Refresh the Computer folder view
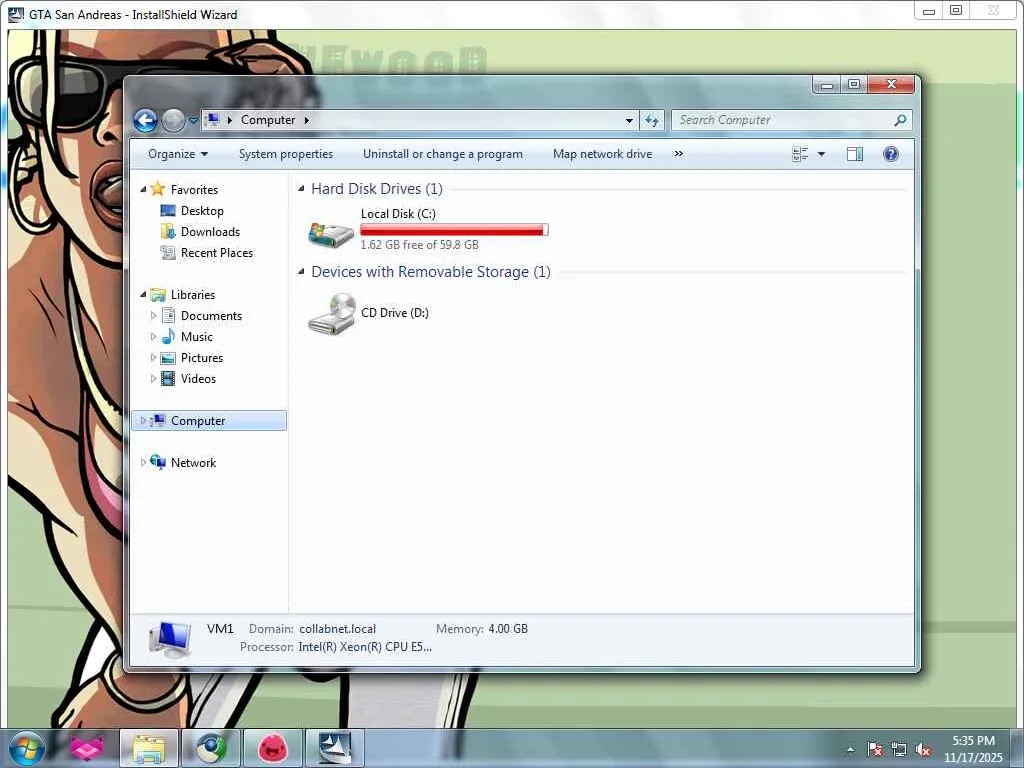1024x768 pixels. [652, 120]
